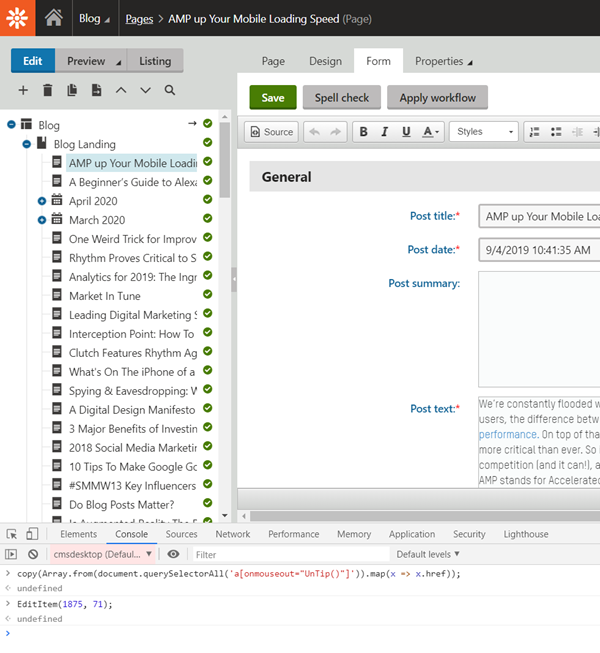The image size is (600, 653).
Task: Open Default levels dropdown
Action: [x=428, y=554]
